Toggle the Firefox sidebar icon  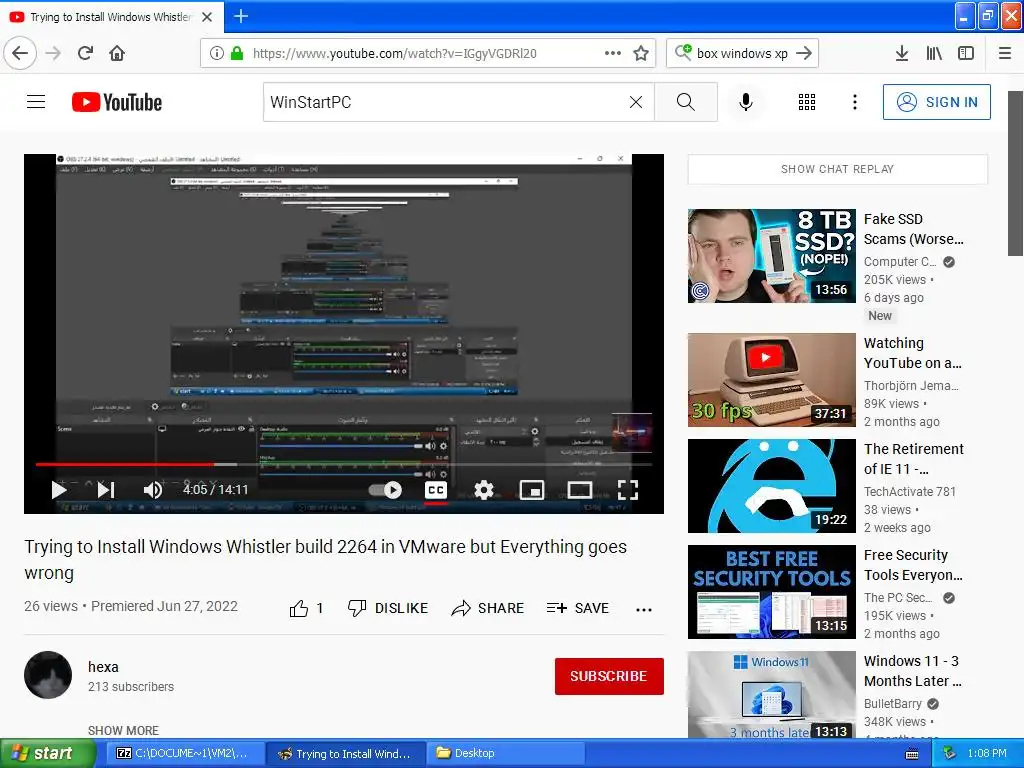coord(966,53)
